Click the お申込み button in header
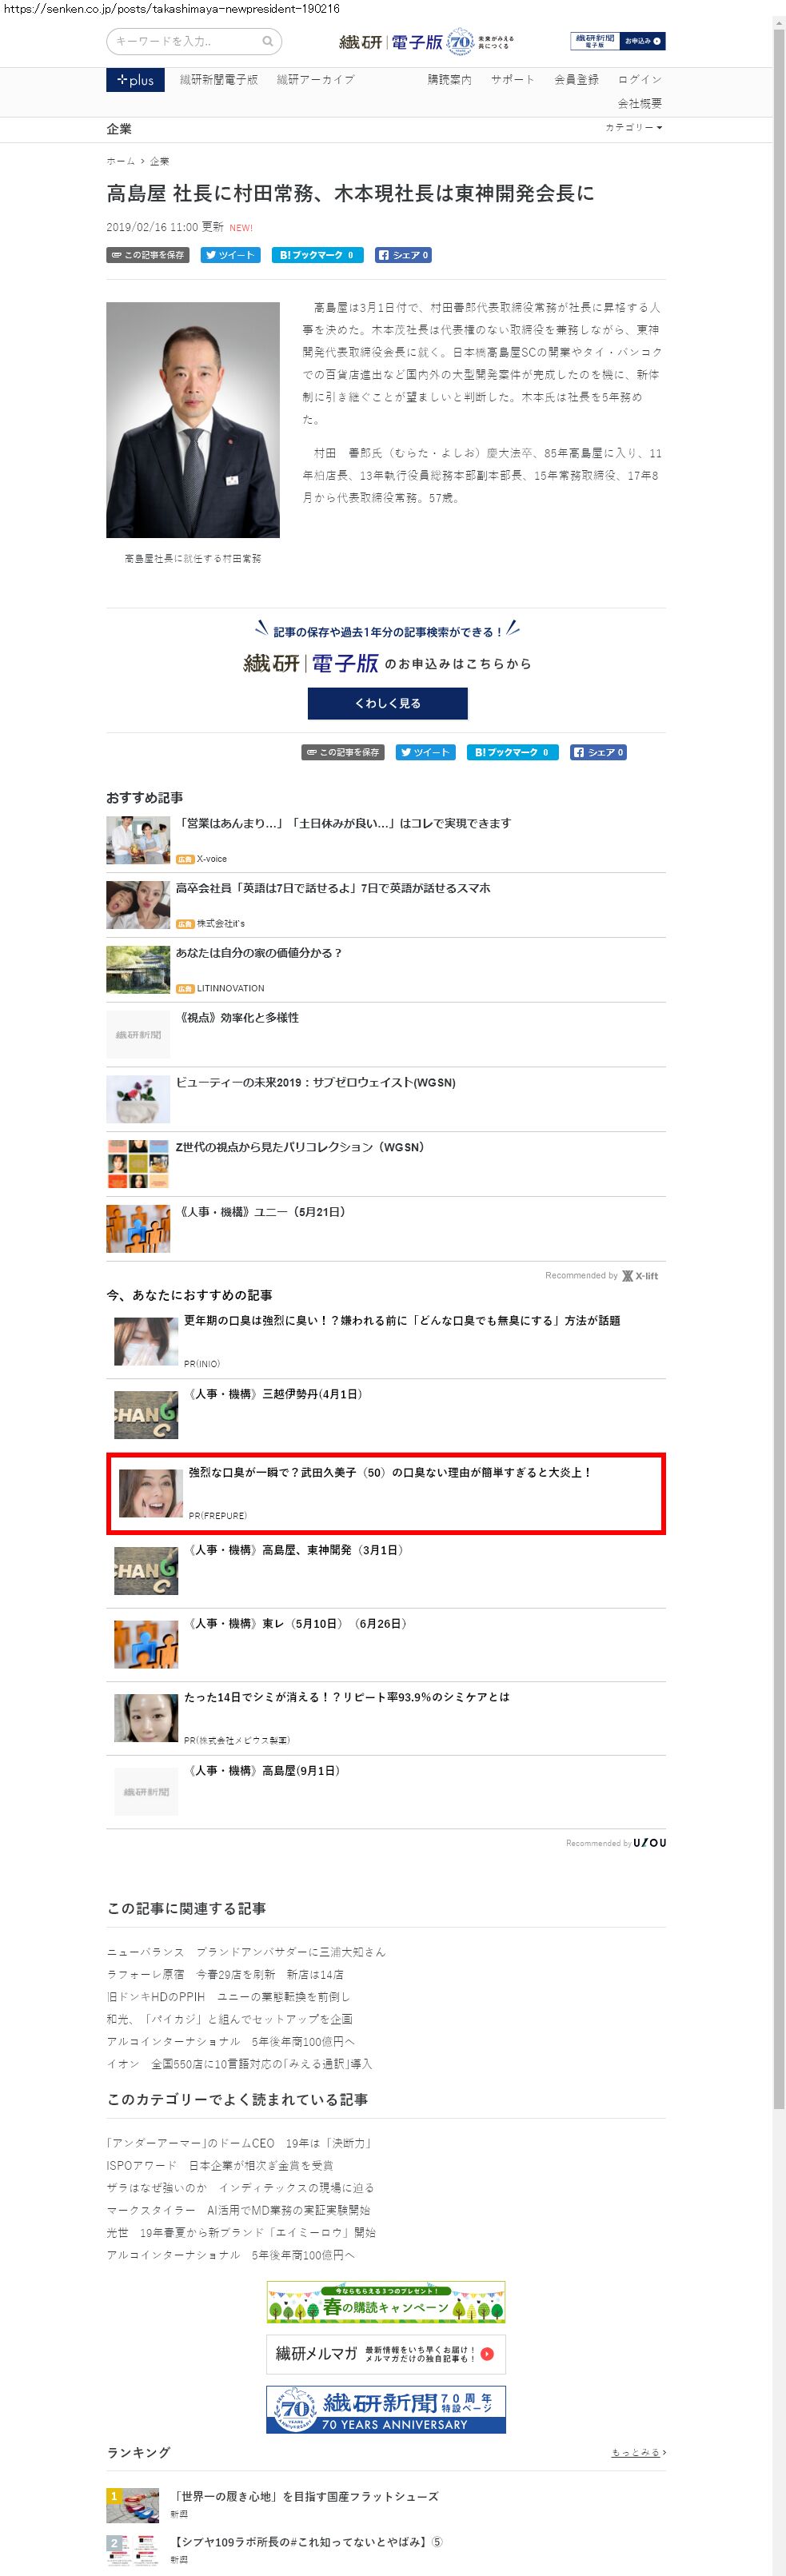The height and width of the screenshot is (2576, 786). 643,41
